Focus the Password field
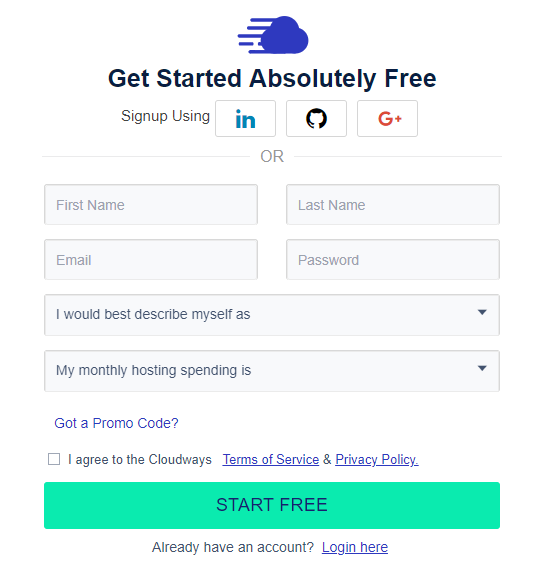Viewport: 545px width, 570px height. point(393,260)
